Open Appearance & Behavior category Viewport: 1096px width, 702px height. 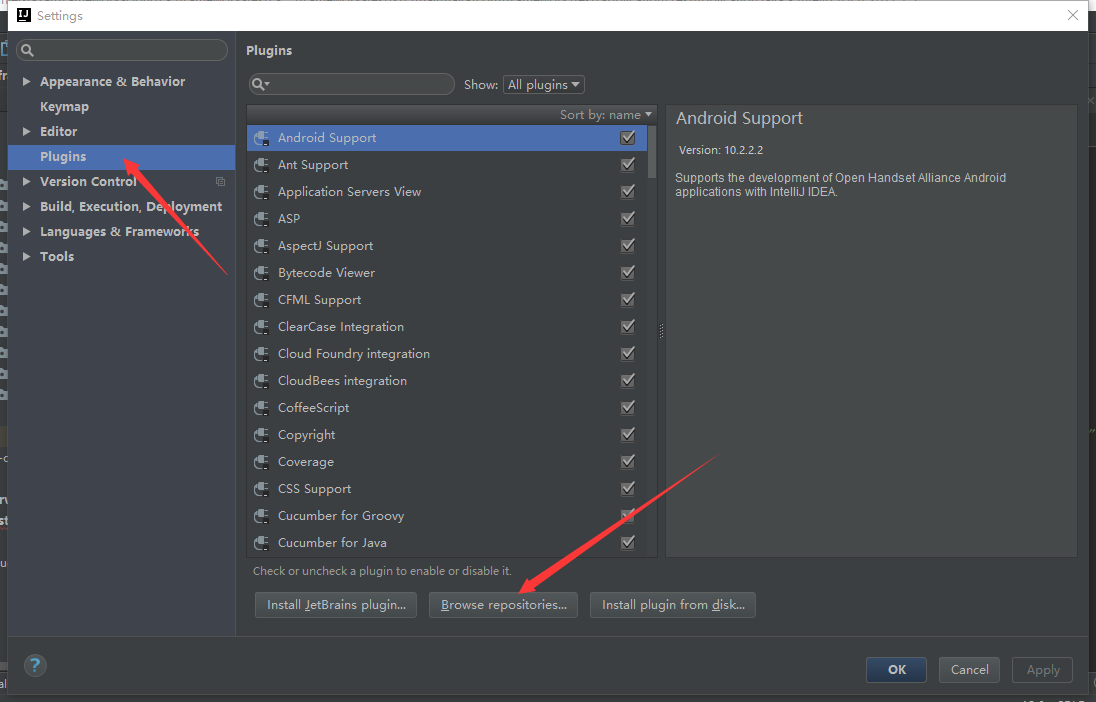click(x=113, y=82)
